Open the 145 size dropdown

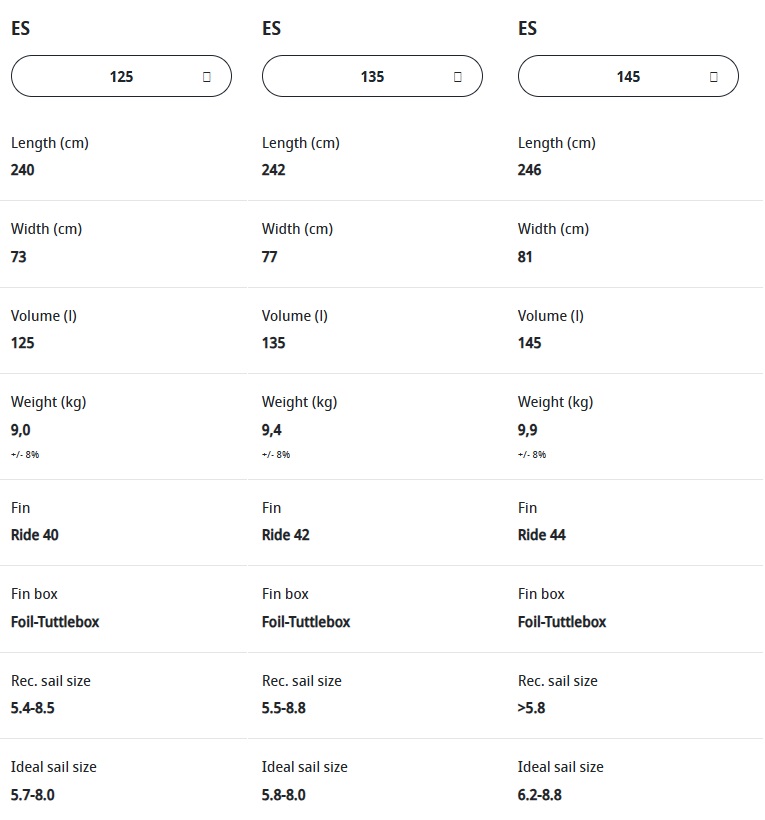(x=628, y=76)
